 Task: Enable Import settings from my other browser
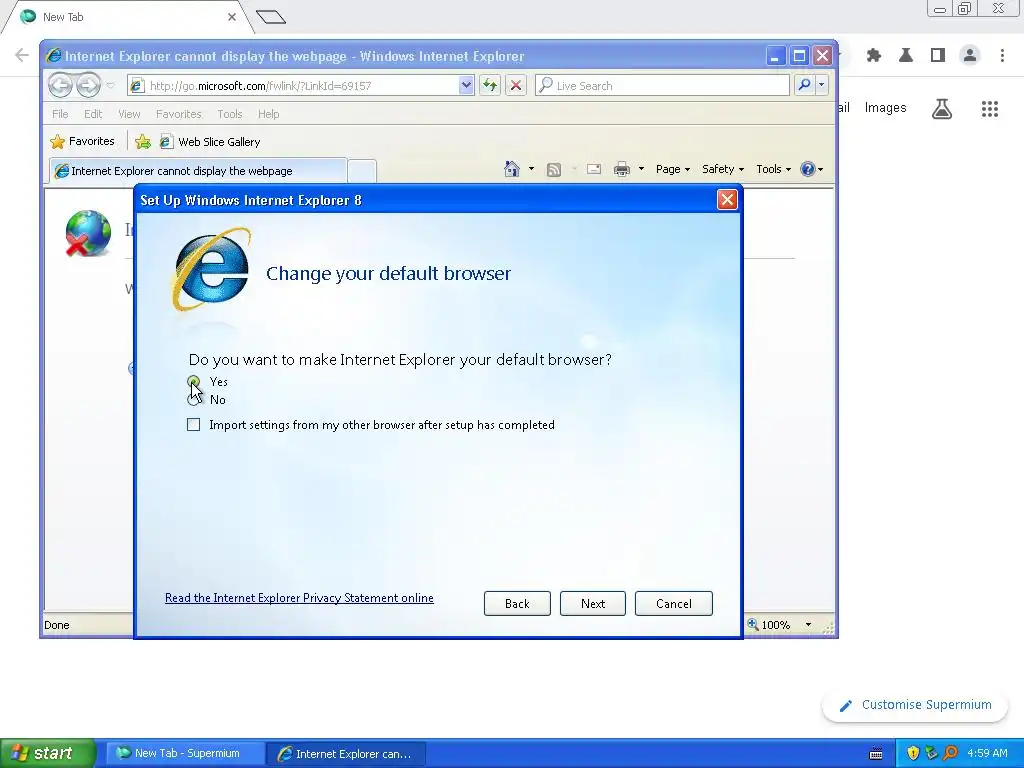click(x=193, y=424)
